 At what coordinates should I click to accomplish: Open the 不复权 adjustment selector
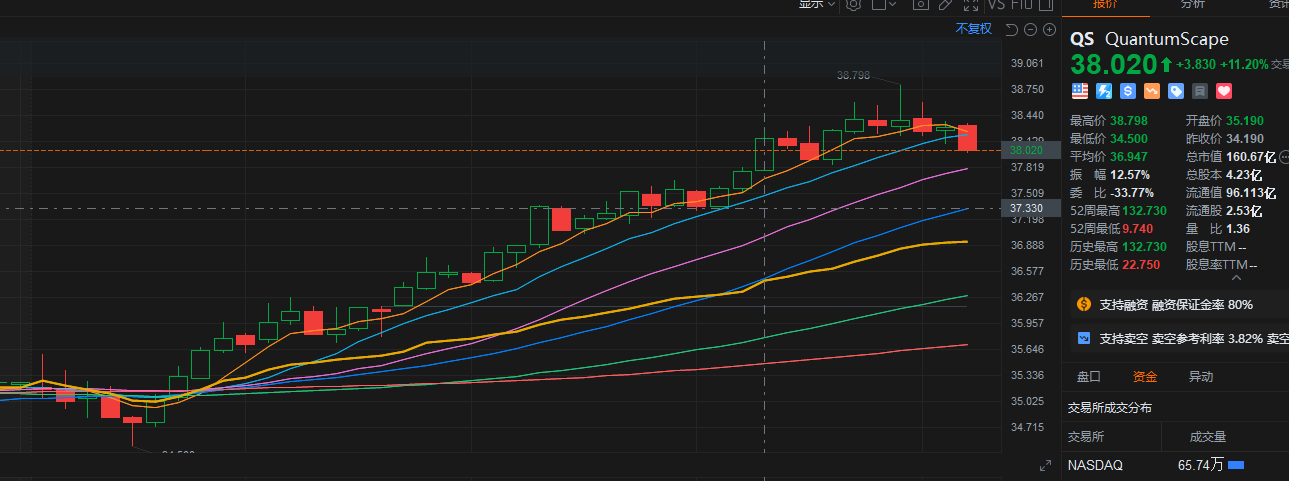point(973,28)
